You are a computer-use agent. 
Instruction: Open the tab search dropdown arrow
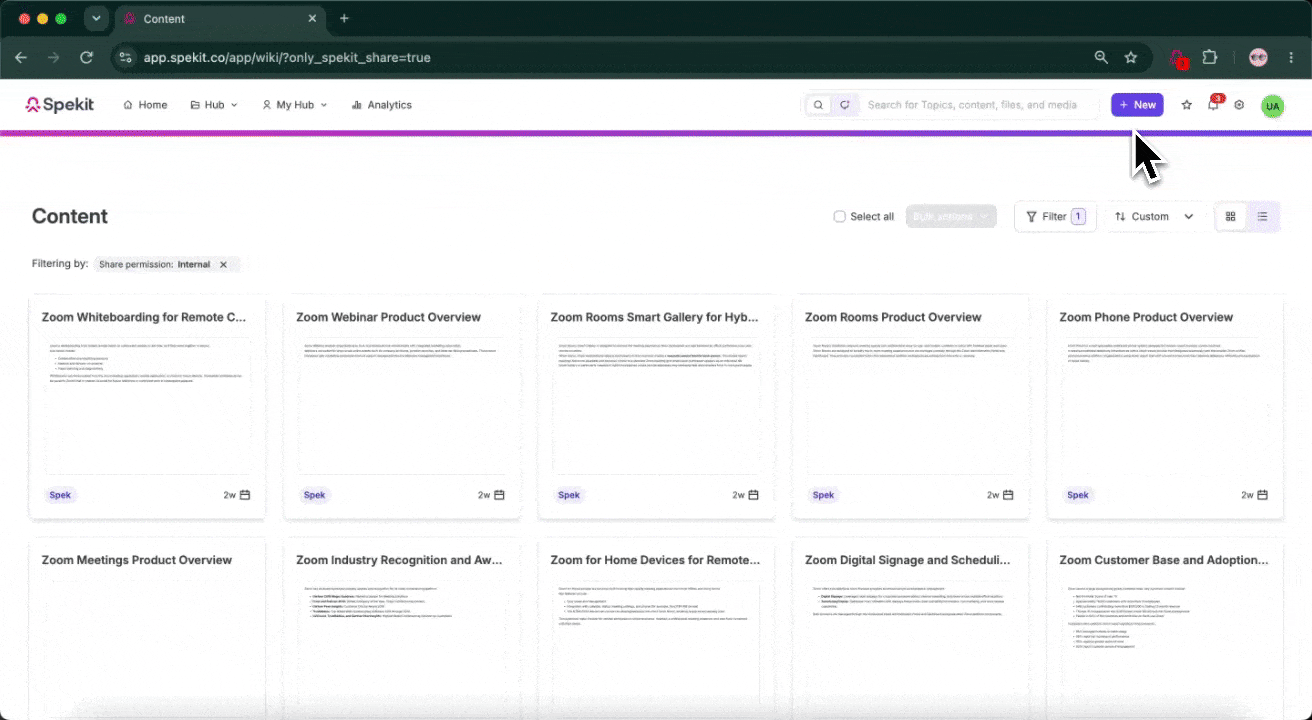tap(96, 18)
